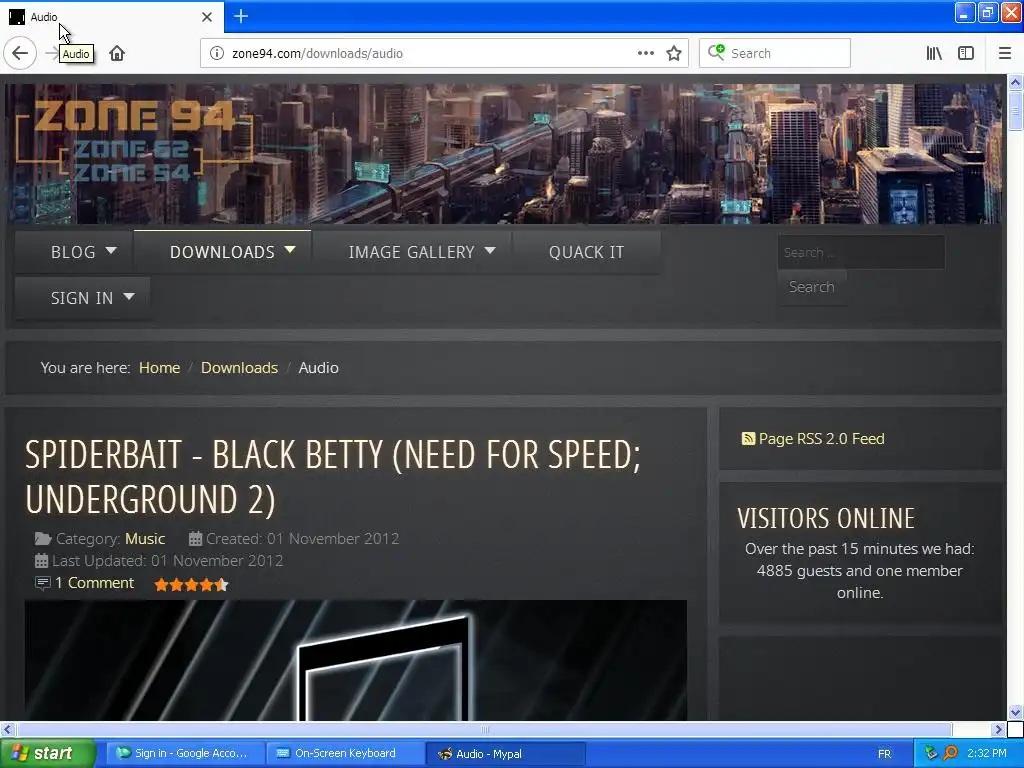
Task: Expand the DOWNLOADS dropdown arrow
Action: click(290, 250)
